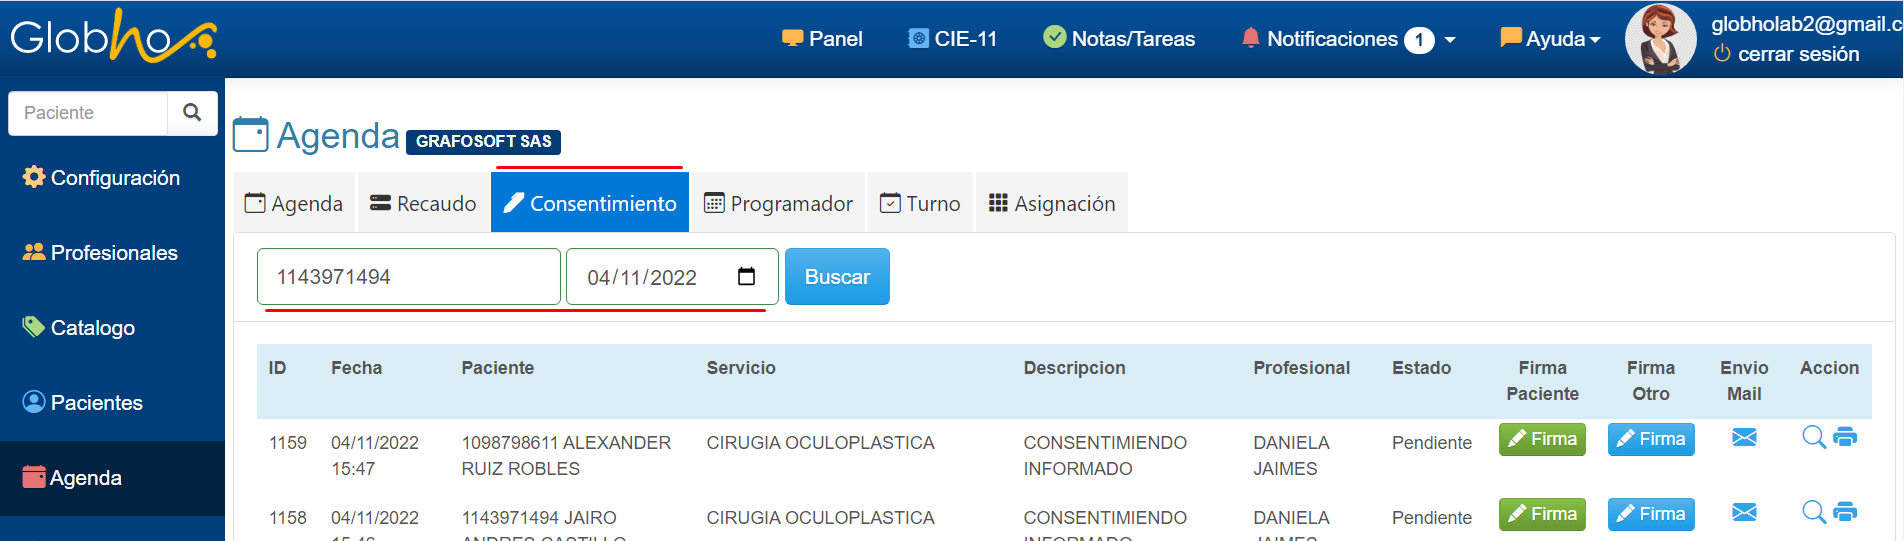
Task: Click the printer icon for record 1159
Action: tap(1845, 437)
